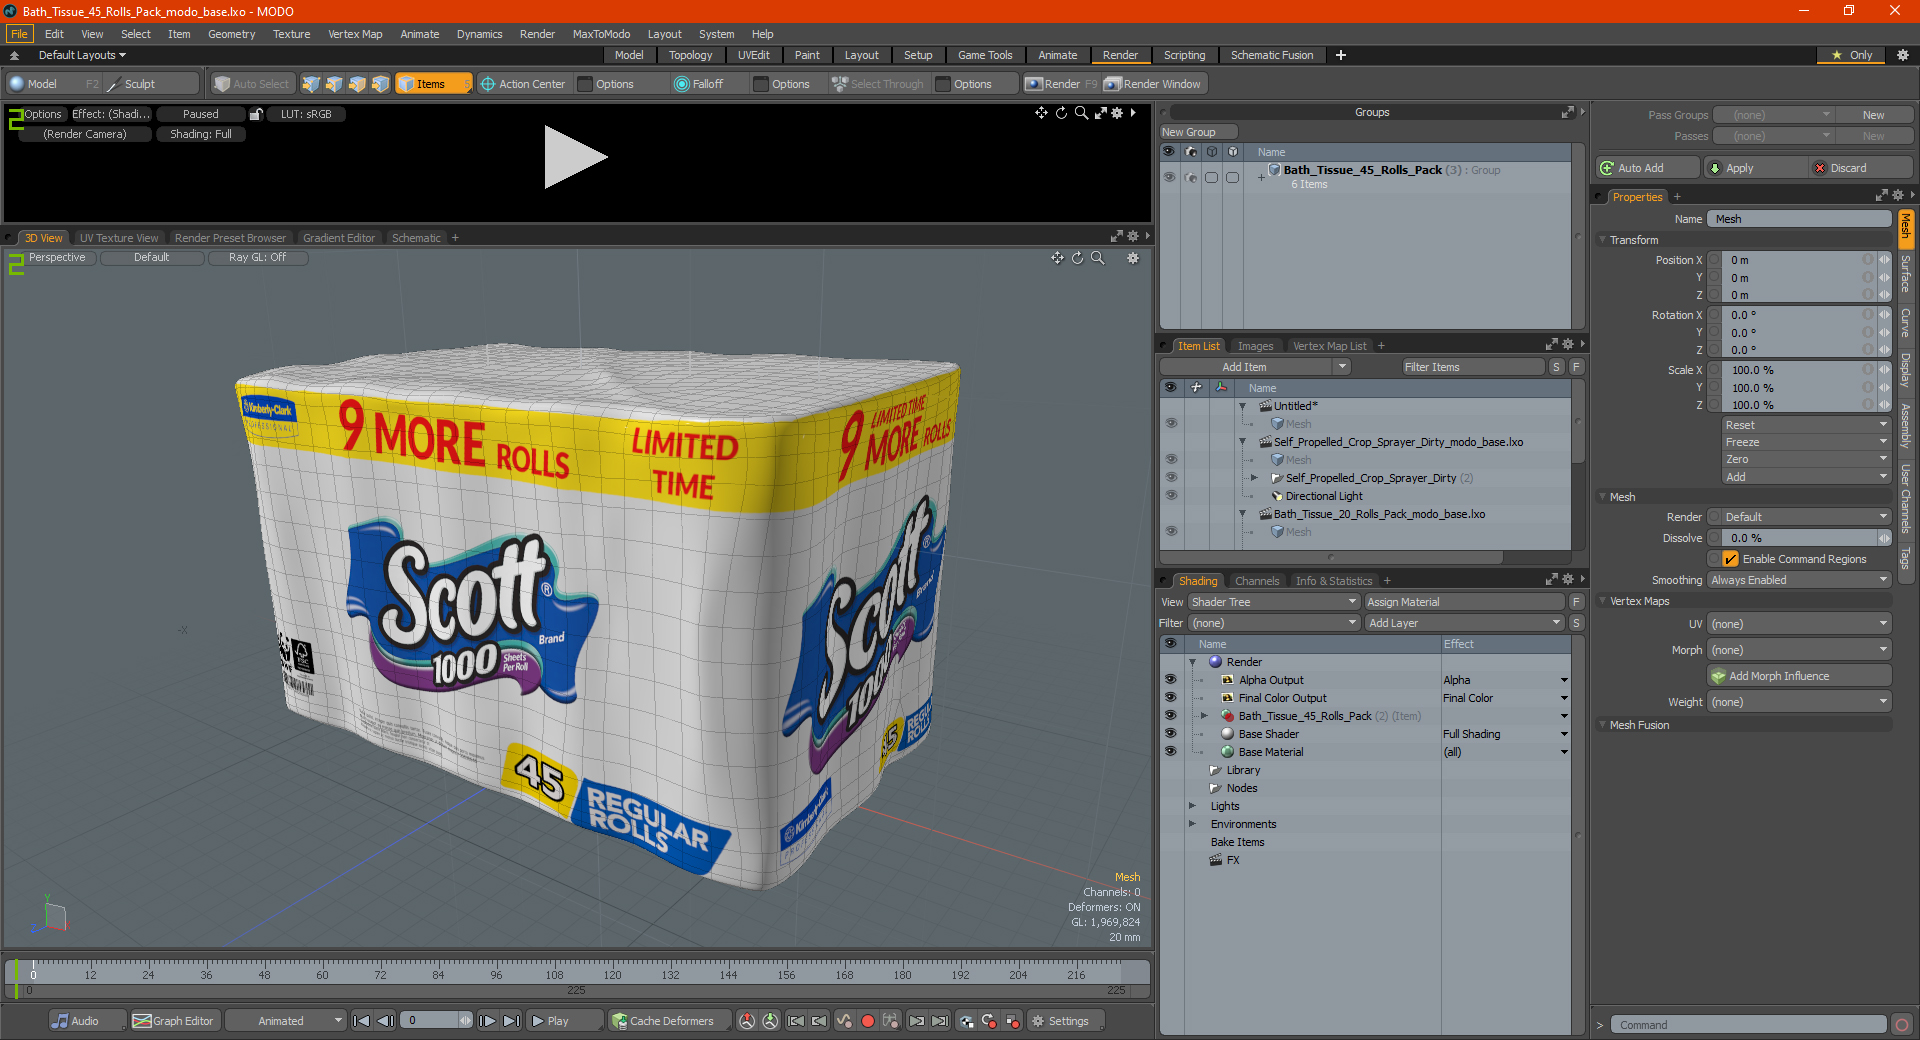Click the render preview lock icon

tap(256, 114)
